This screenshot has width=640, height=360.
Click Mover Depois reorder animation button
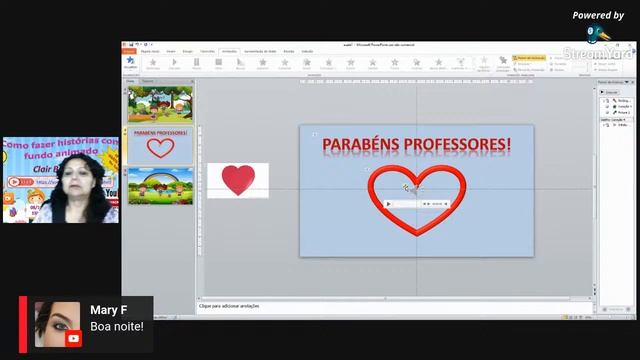(x=606, y=70)
